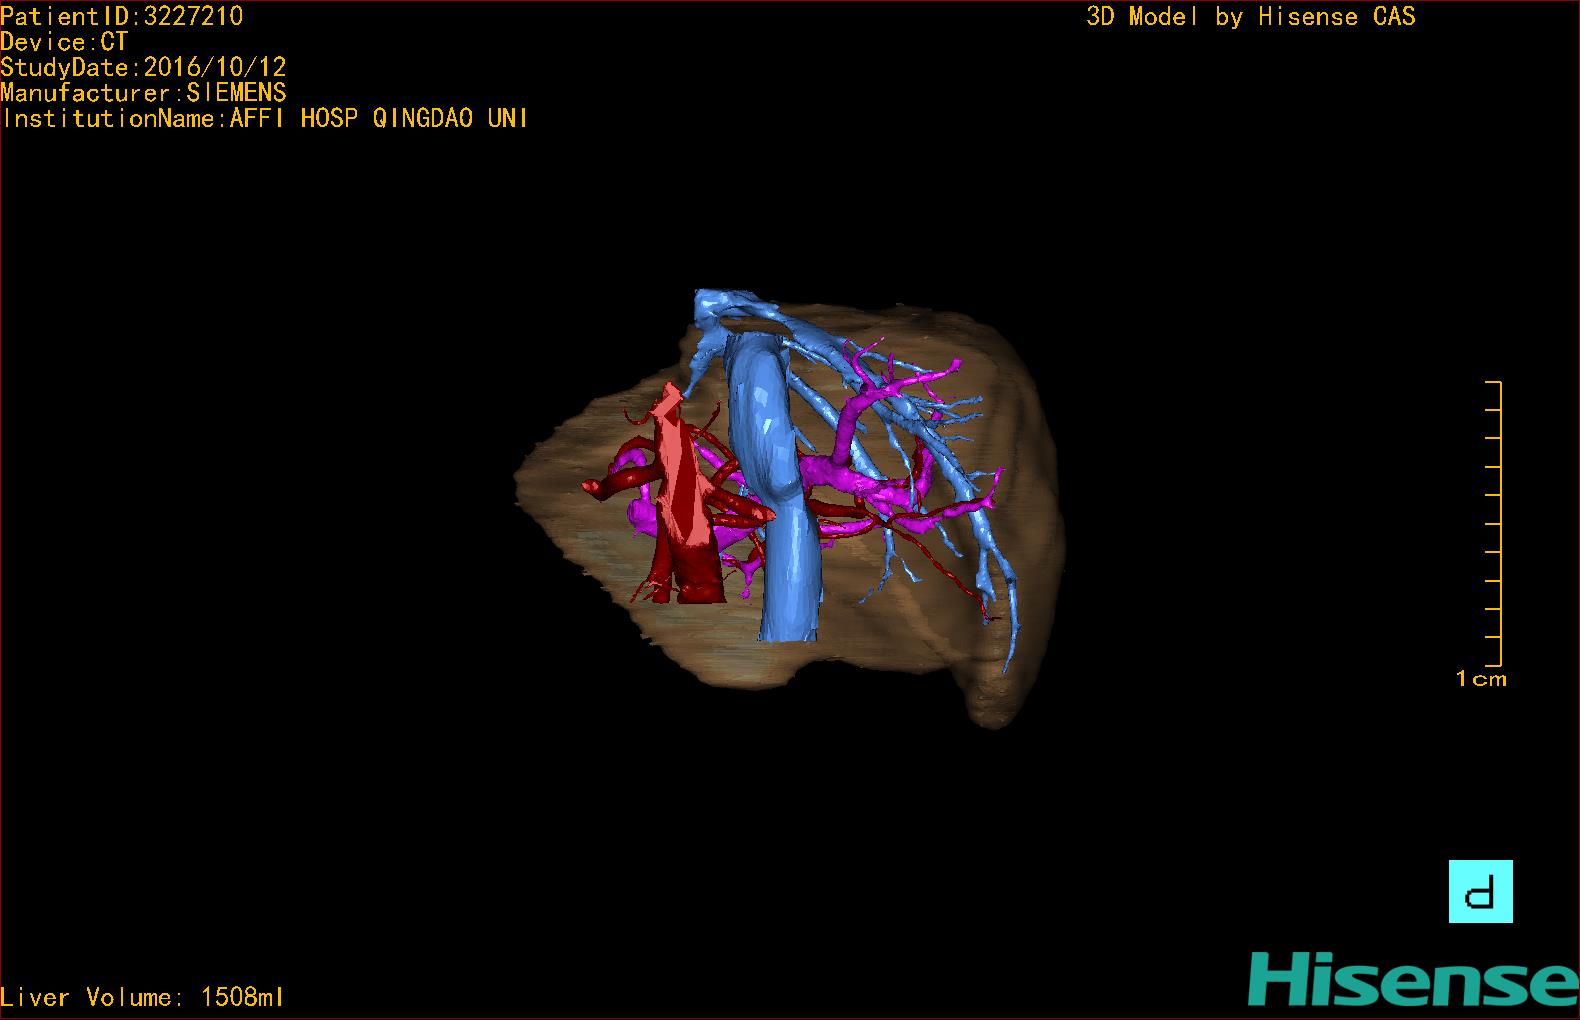The image size is (1580, 1020).
Task: Select the 'Liver Volume: 1508ml' text
Action: tap(142, 997)
